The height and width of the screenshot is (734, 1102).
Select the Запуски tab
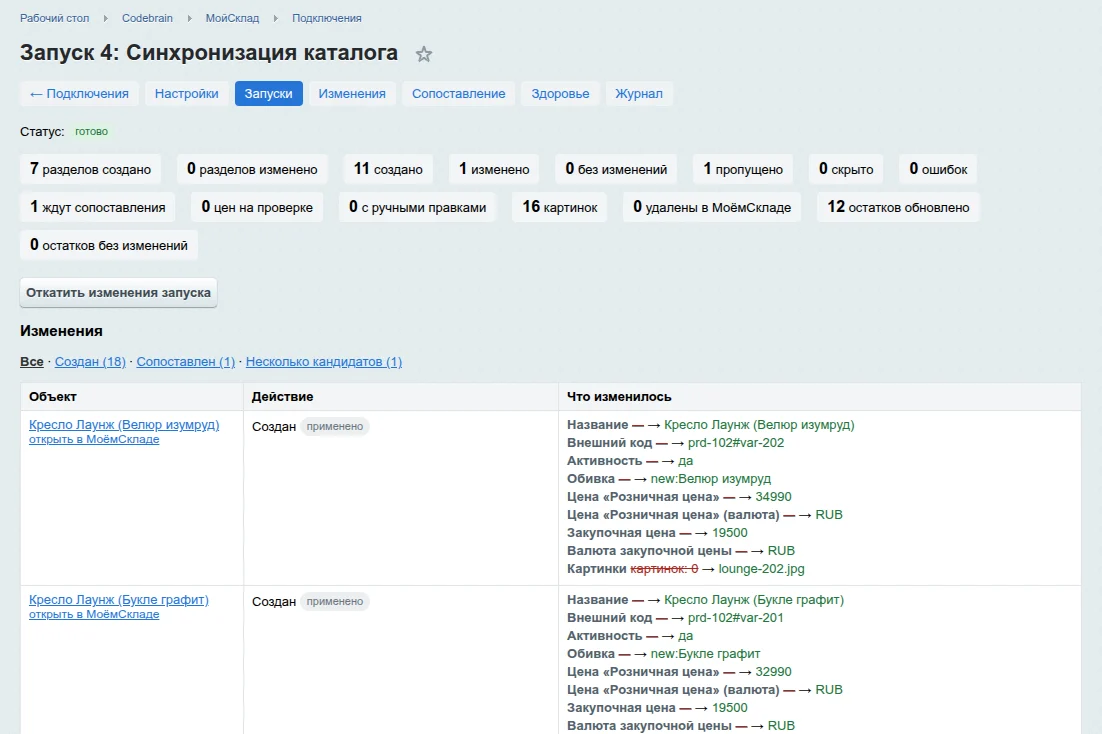coord(268,94)
